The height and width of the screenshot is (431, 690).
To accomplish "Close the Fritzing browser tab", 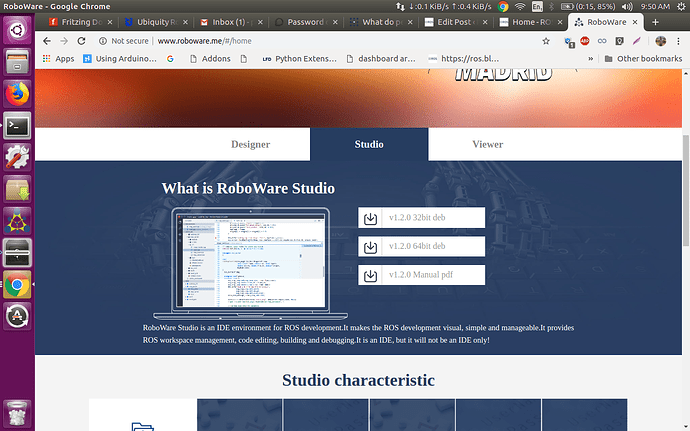I will click(x=110, y=22).
